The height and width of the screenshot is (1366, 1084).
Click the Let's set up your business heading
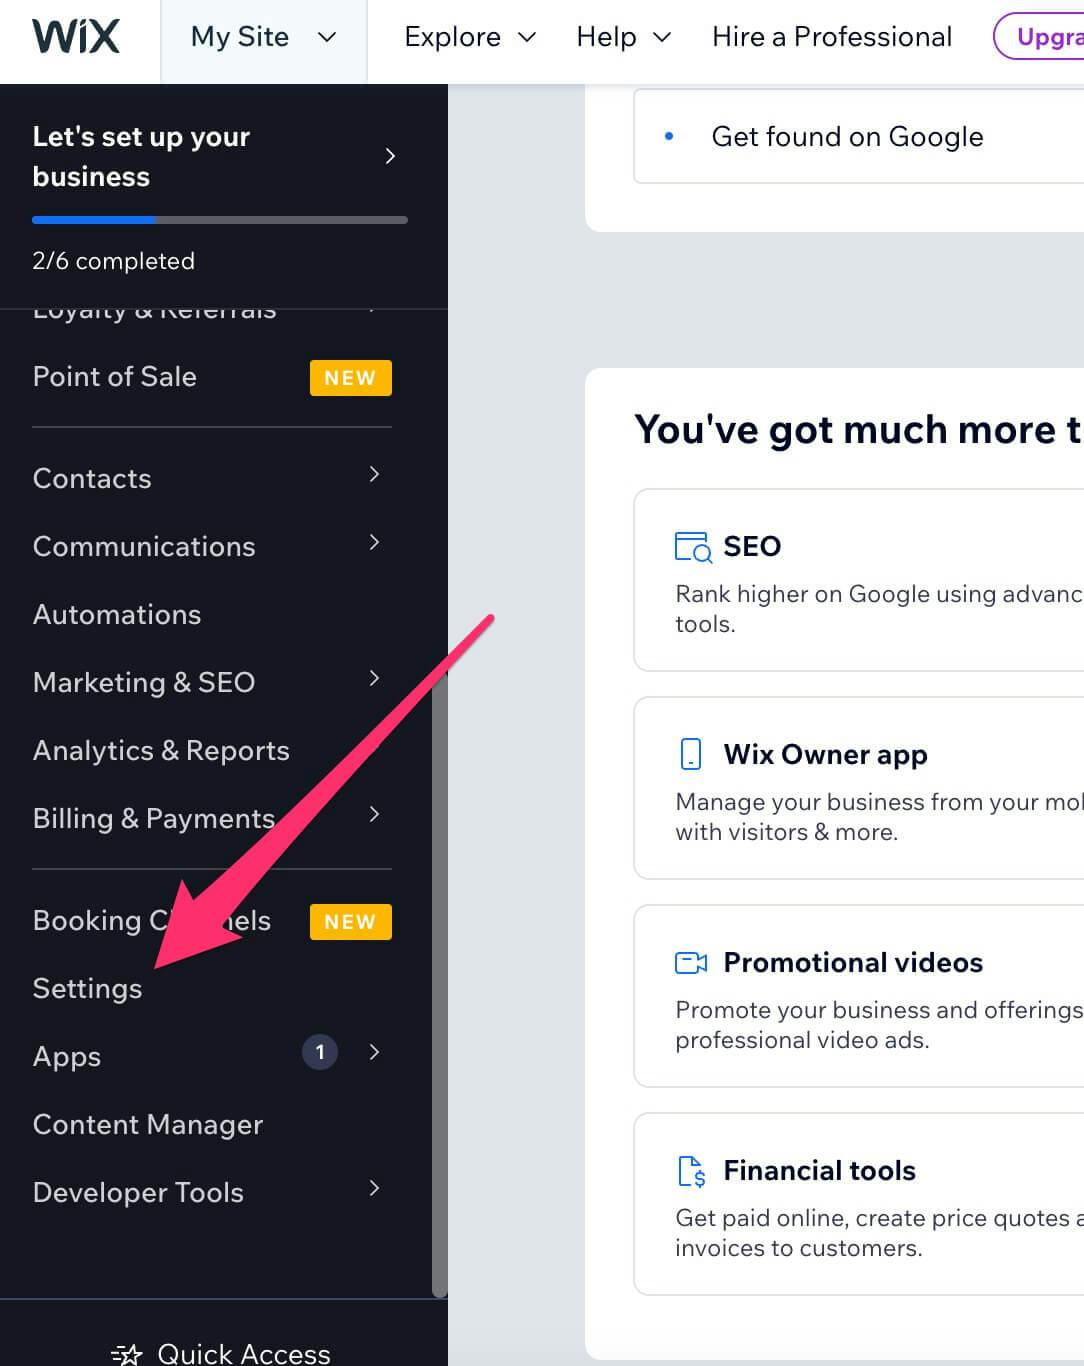(x=141, y=156)
